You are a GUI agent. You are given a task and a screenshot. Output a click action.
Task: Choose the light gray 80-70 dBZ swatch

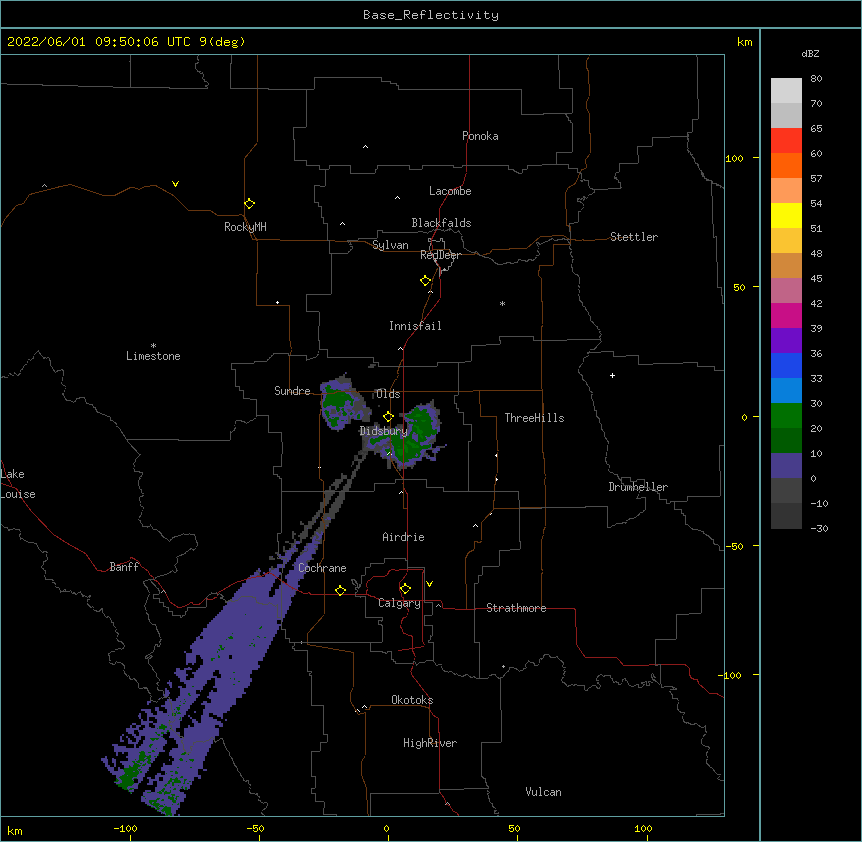coord(786,90)
